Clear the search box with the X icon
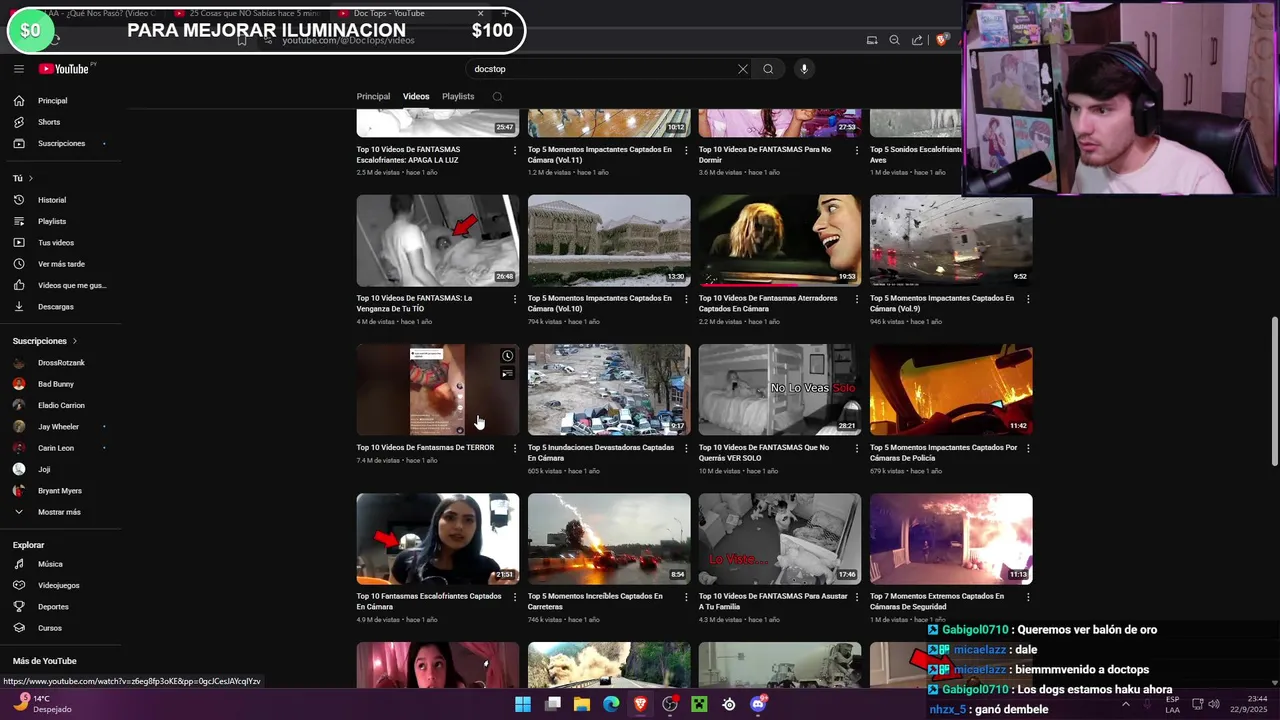 743,69
